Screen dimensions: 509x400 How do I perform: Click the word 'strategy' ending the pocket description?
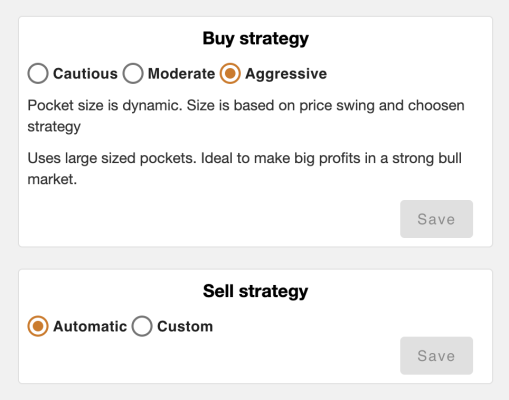click(54, 127)
